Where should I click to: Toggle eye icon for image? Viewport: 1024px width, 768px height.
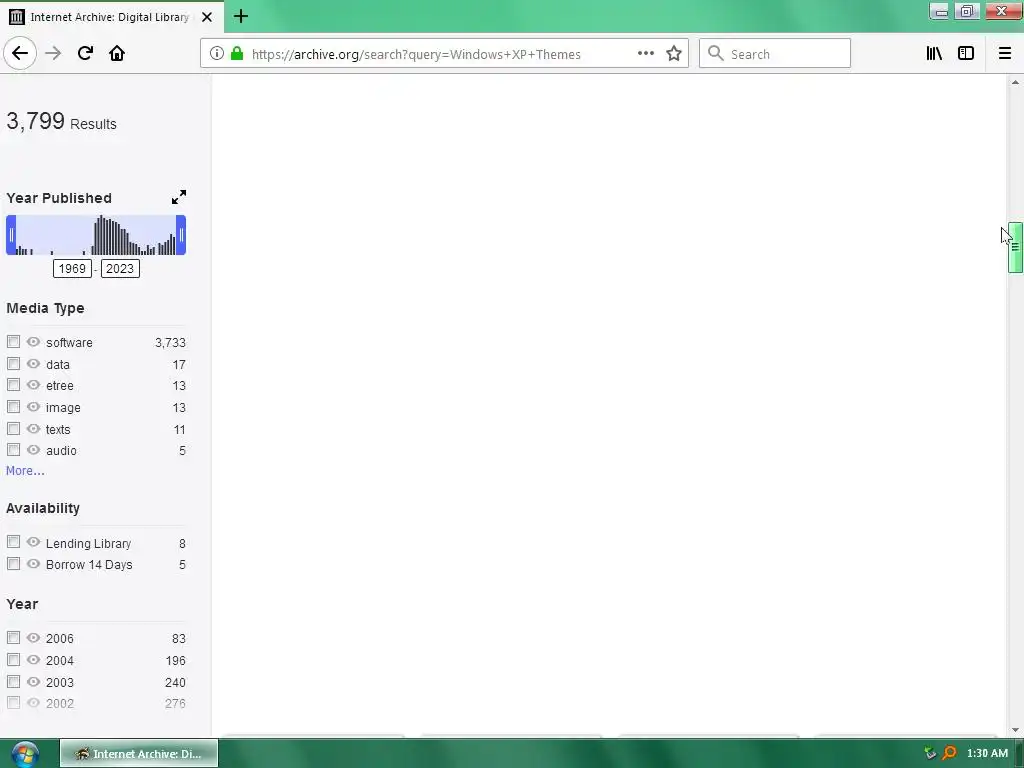[33, 407]
